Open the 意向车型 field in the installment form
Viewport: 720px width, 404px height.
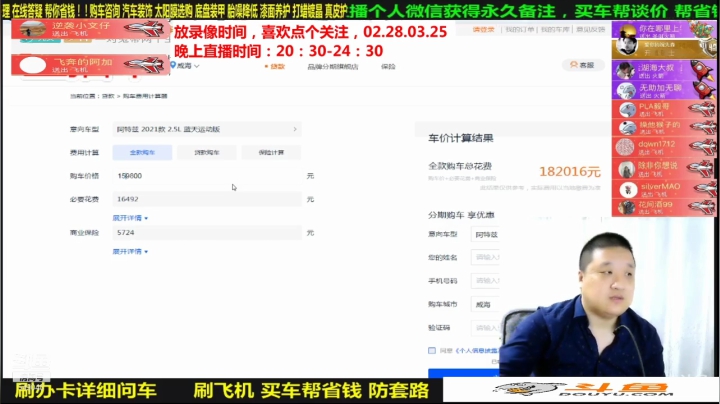[x=485, y=235]
